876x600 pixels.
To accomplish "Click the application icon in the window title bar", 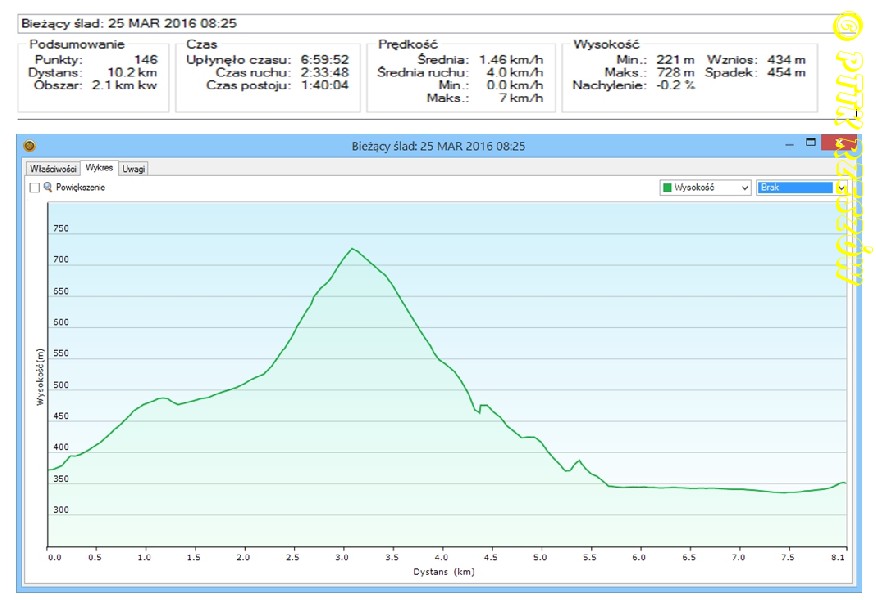I will point(29,146).
